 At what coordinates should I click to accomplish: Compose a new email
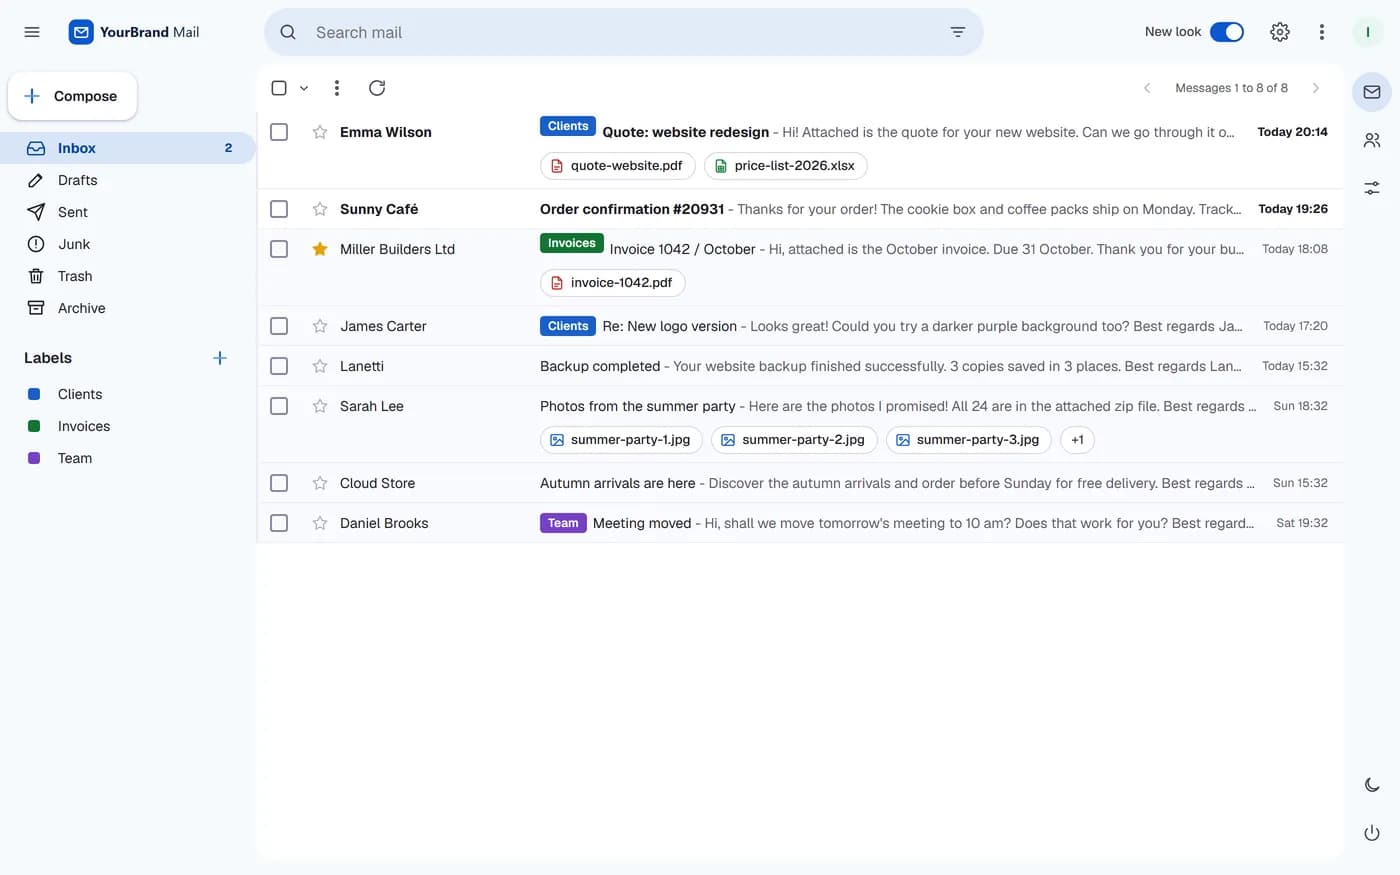(x=72, y=96)
